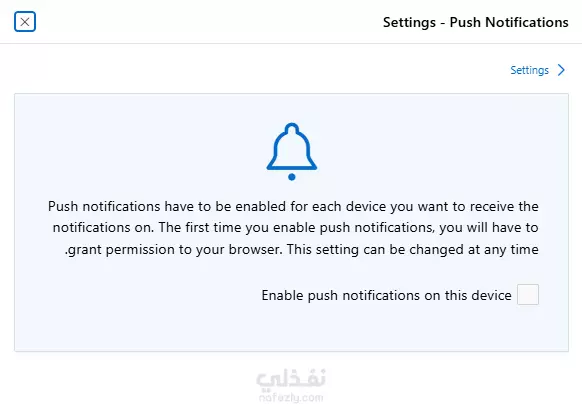The width and height of the screenshot is (582, 404).
Task: Click the 'Enable push notifications on this device' label
Action: click(x=386, y=296)
